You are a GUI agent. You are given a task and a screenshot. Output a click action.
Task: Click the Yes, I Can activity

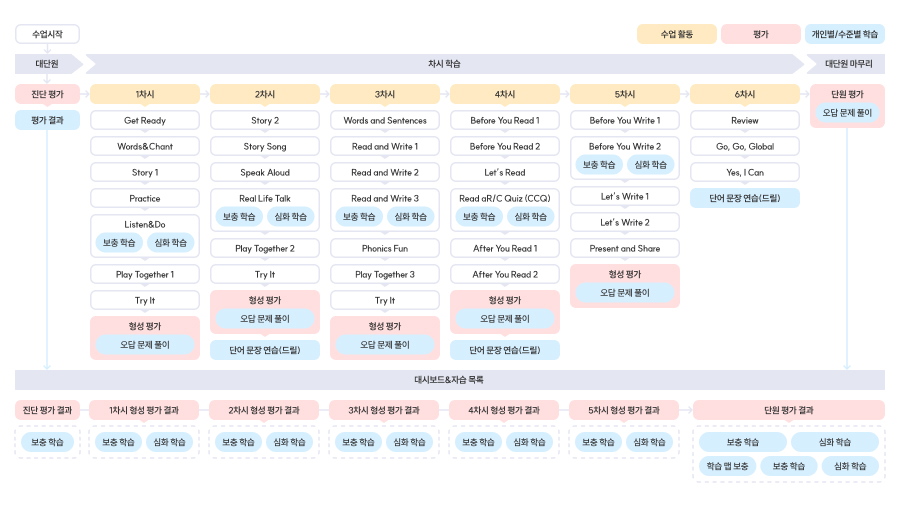[x=745, y=172]
